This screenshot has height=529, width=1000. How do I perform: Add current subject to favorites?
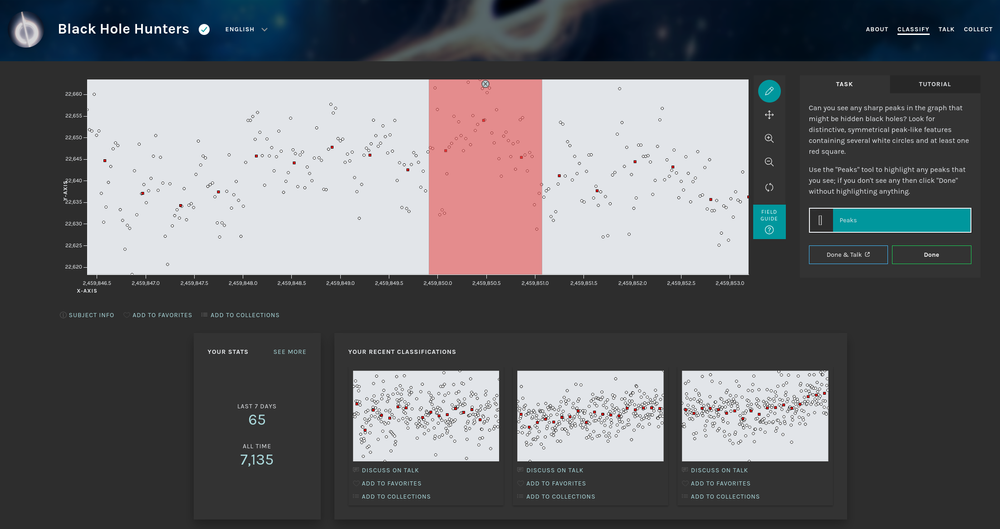pos(160,315)
